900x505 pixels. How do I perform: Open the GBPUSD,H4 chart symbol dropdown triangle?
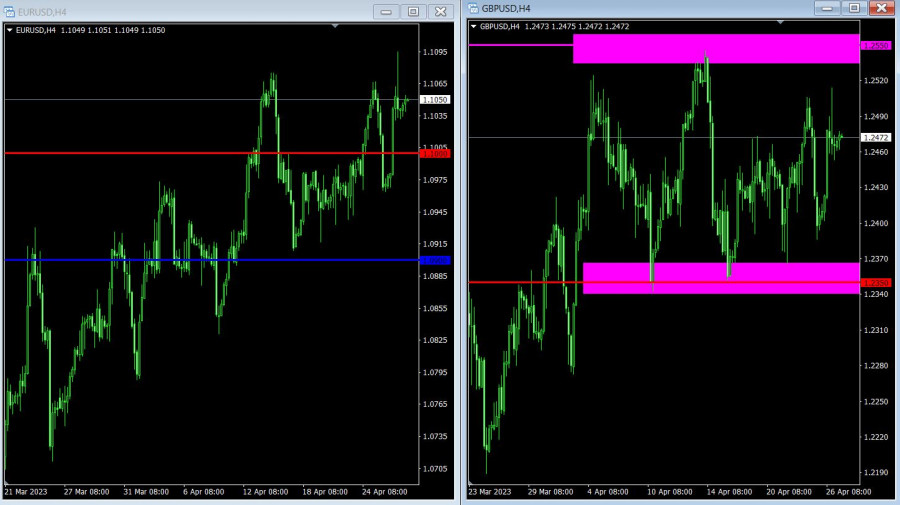point(474,26)
